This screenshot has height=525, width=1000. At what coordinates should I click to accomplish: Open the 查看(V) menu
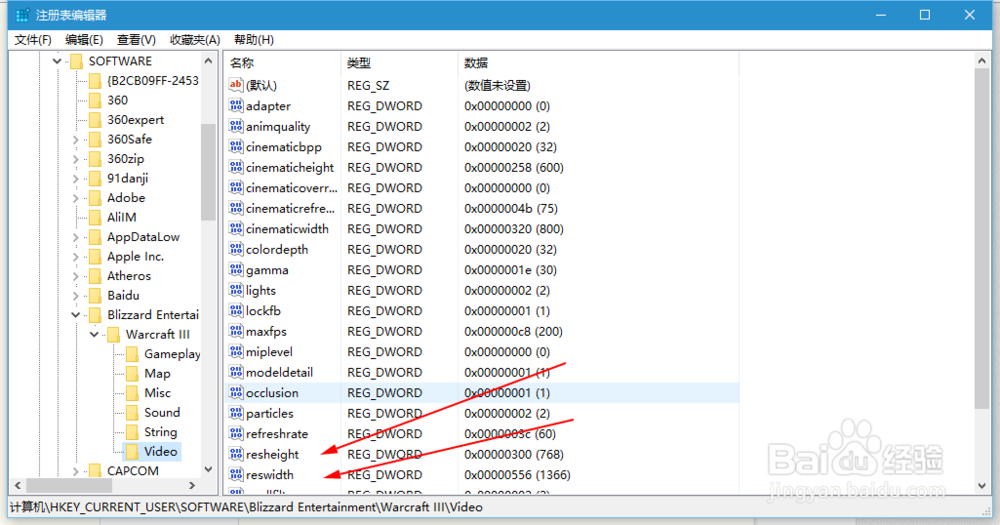pos(136,40)
